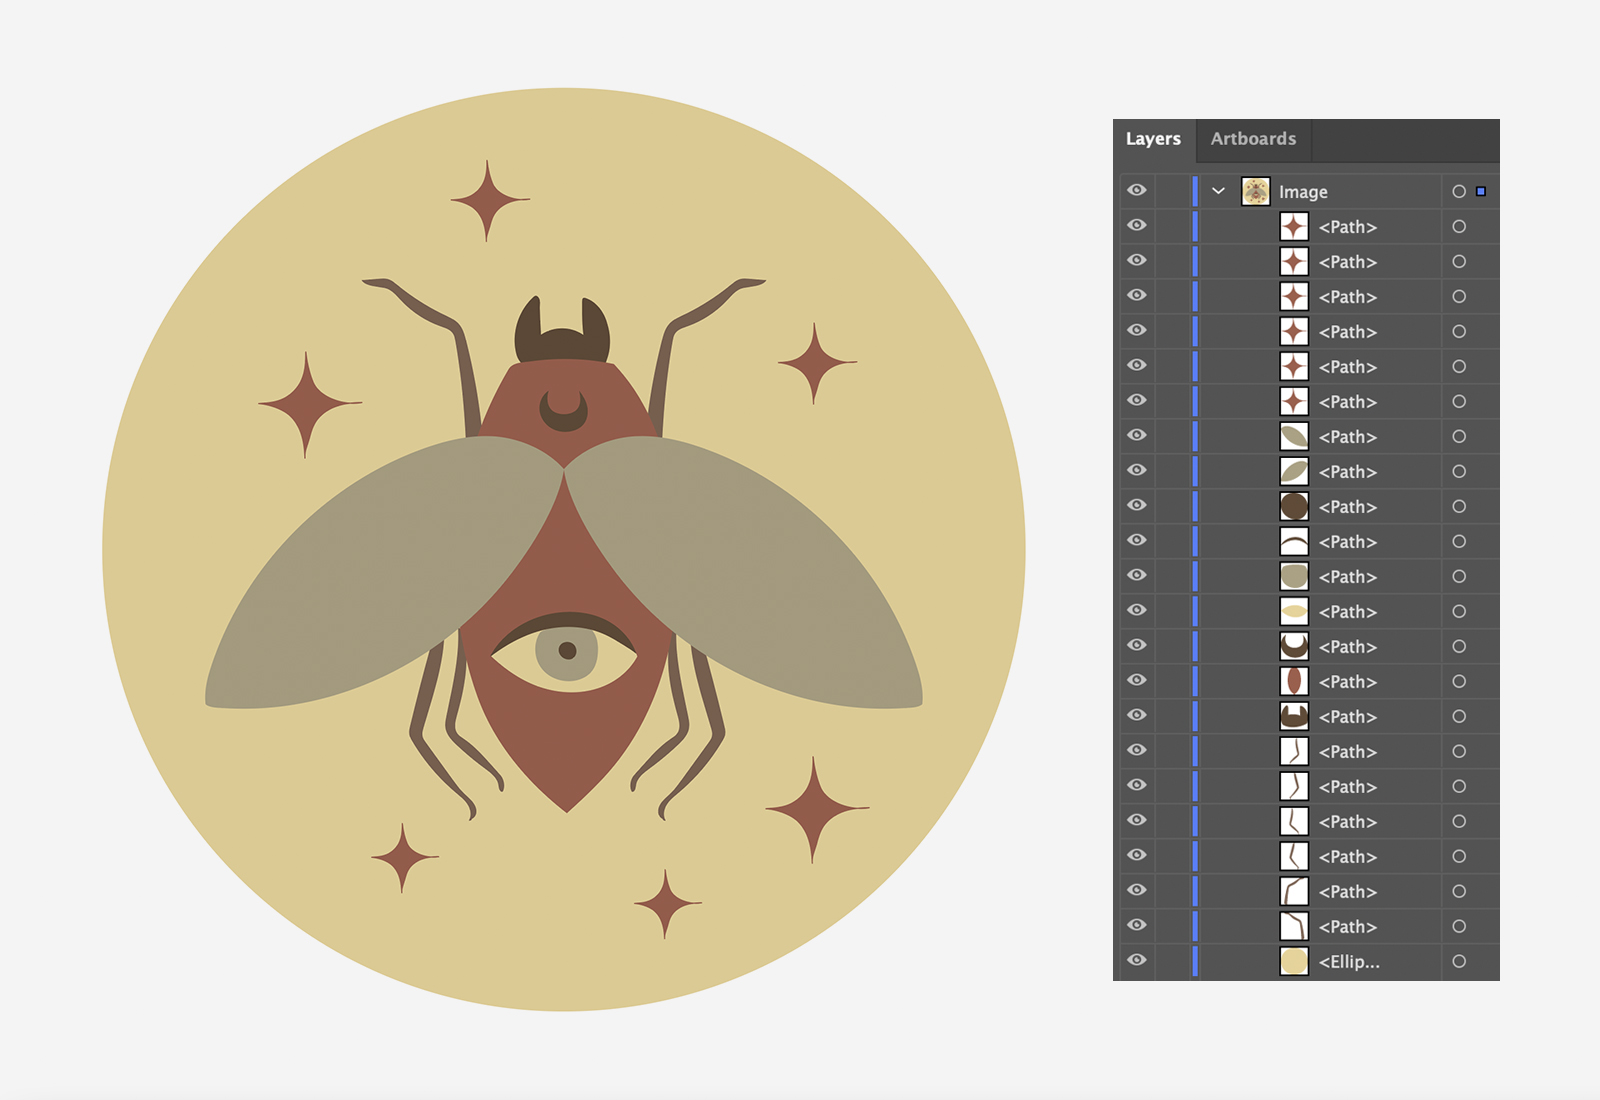Click target circle for horned head <Path>
Screen dimensions: 1600x1100
[x=1459, y=716]
